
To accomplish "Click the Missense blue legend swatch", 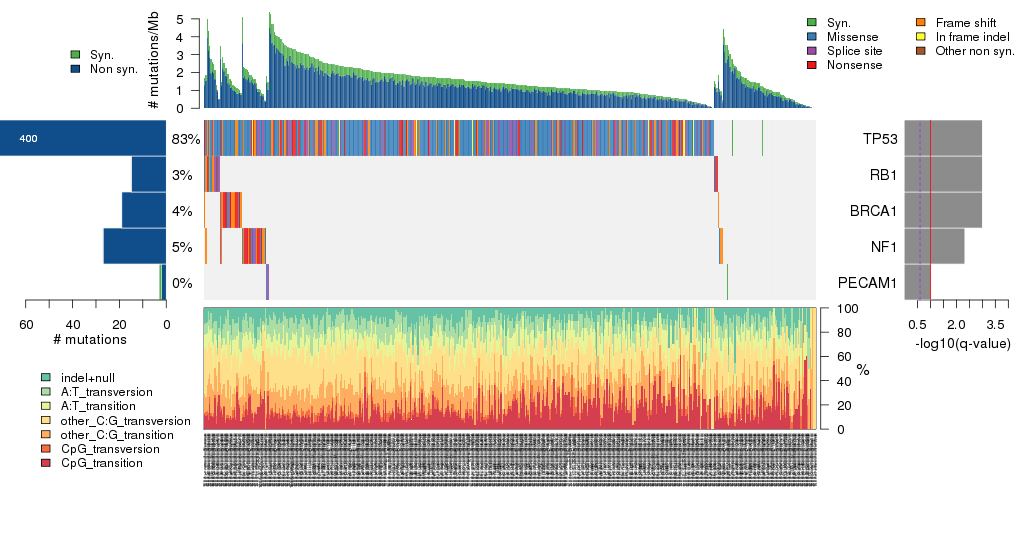I will (811, 36).
